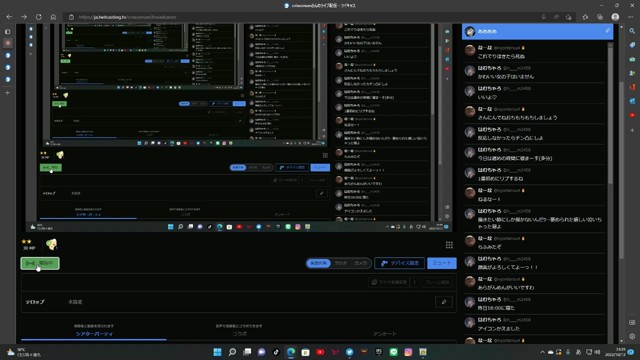Open Microsoft Edge from the taskbar

tap(291, 352)
